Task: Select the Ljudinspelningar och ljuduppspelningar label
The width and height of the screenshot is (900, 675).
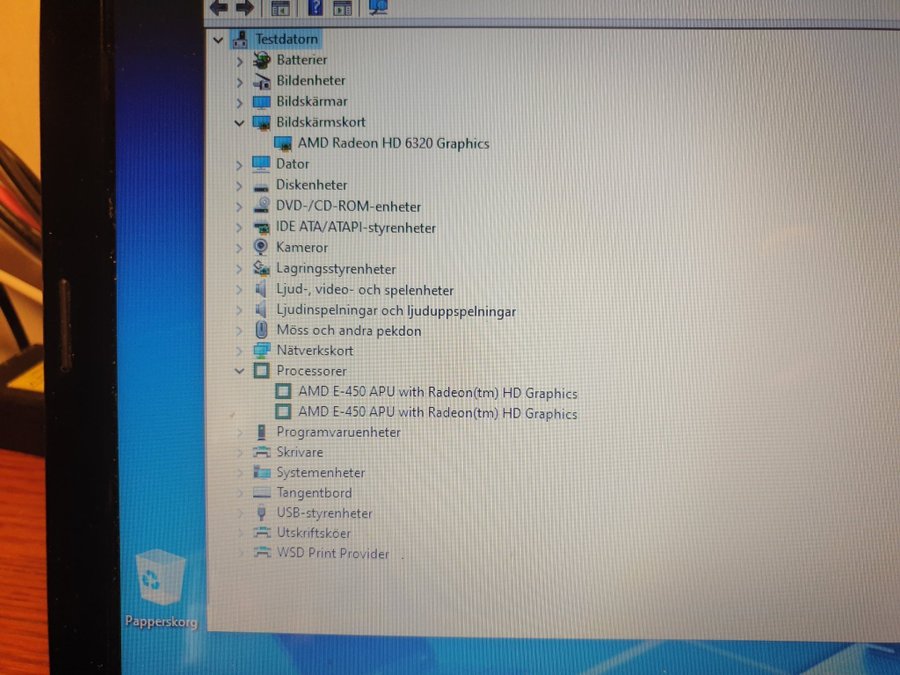Action: pyautogui.click(x=396, y=311)
